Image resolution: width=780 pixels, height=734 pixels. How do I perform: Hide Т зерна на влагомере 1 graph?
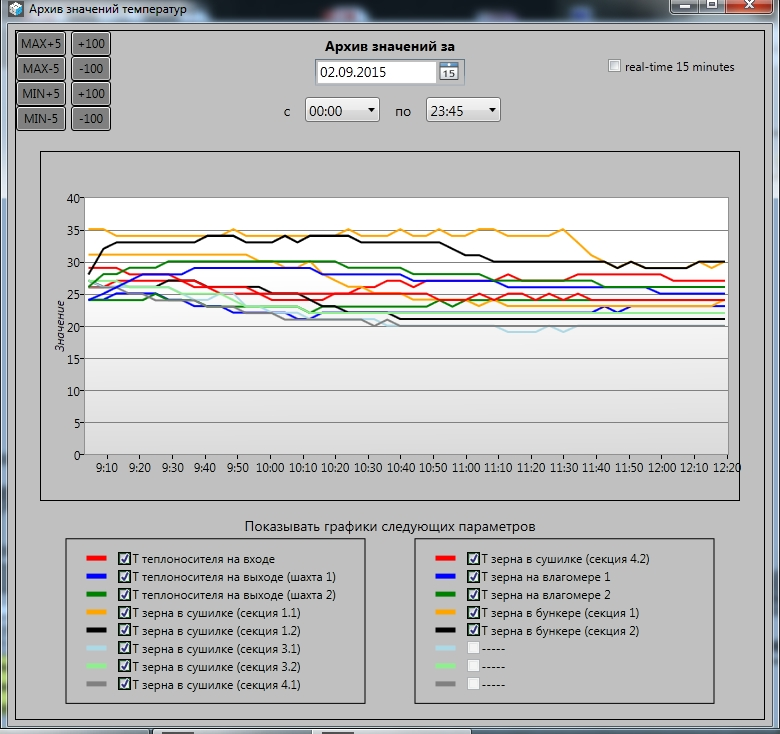point(474,577)
